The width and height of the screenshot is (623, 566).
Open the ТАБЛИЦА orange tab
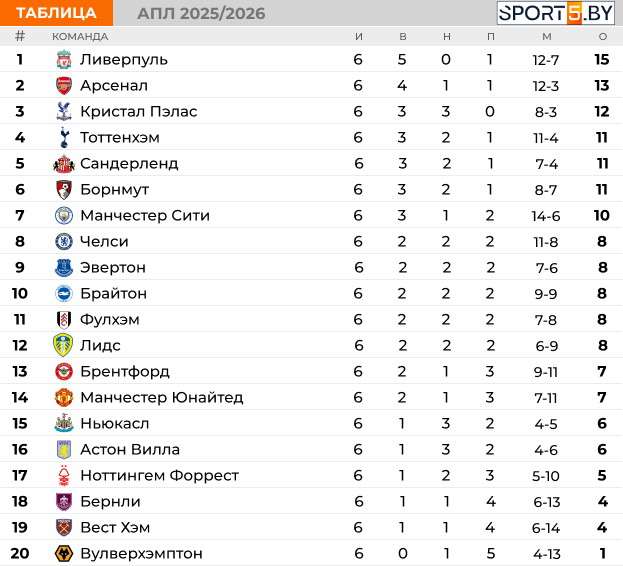56,13
